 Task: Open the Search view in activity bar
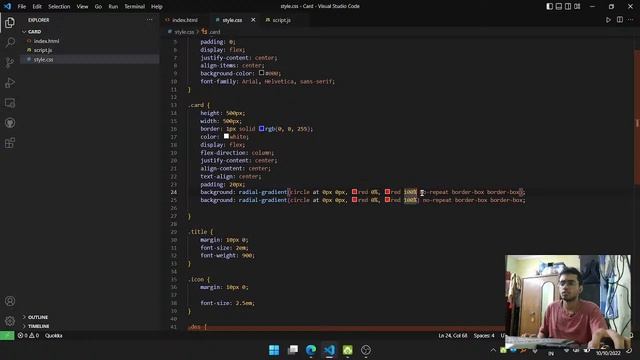tap(10, 42)
